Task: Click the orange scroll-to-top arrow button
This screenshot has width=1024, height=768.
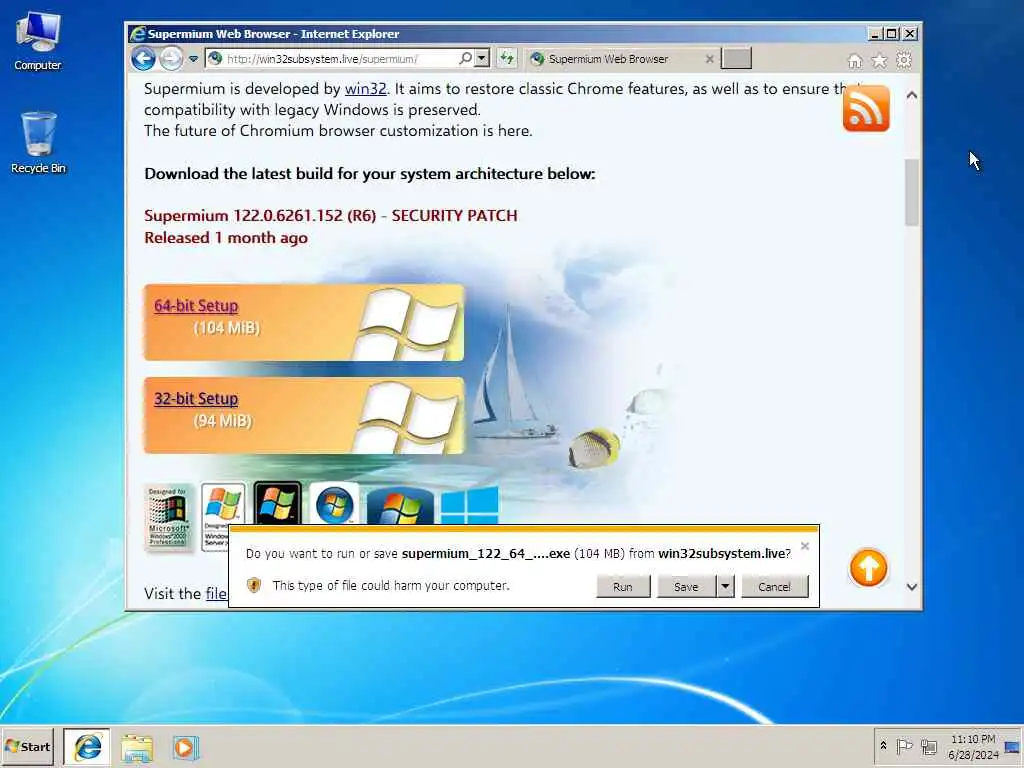Action: 868,568
